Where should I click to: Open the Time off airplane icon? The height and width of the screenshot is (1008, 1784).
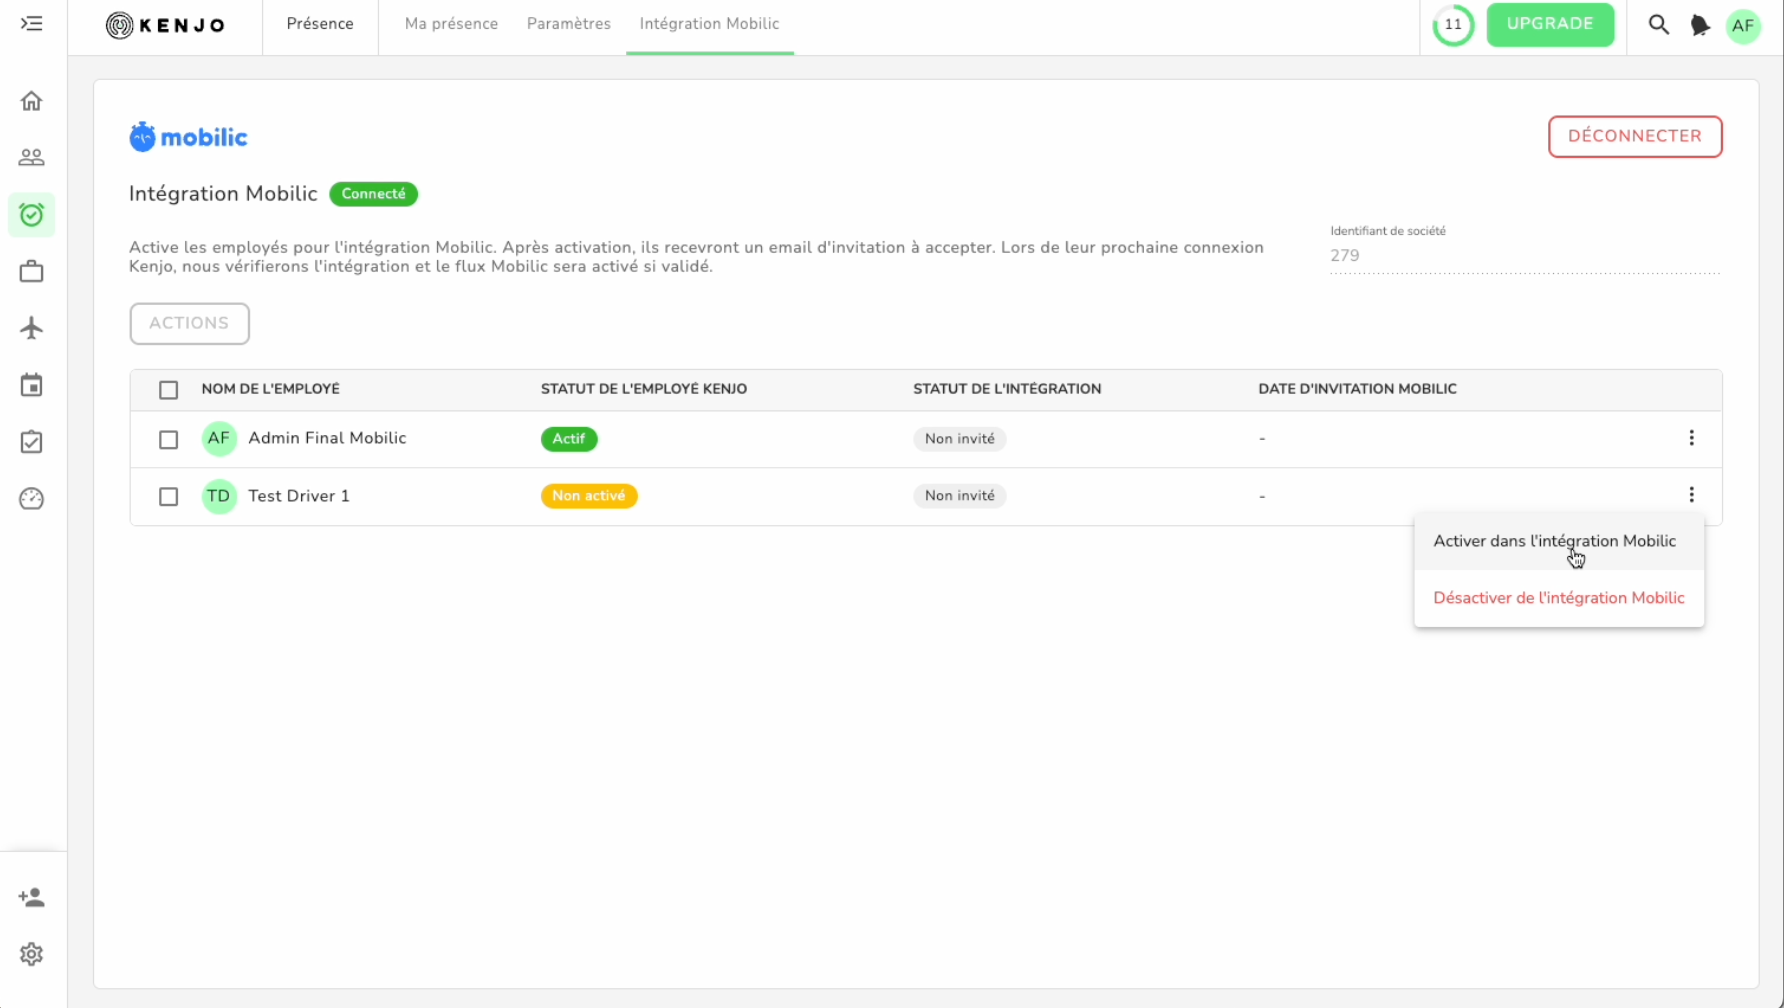[32, 328]
